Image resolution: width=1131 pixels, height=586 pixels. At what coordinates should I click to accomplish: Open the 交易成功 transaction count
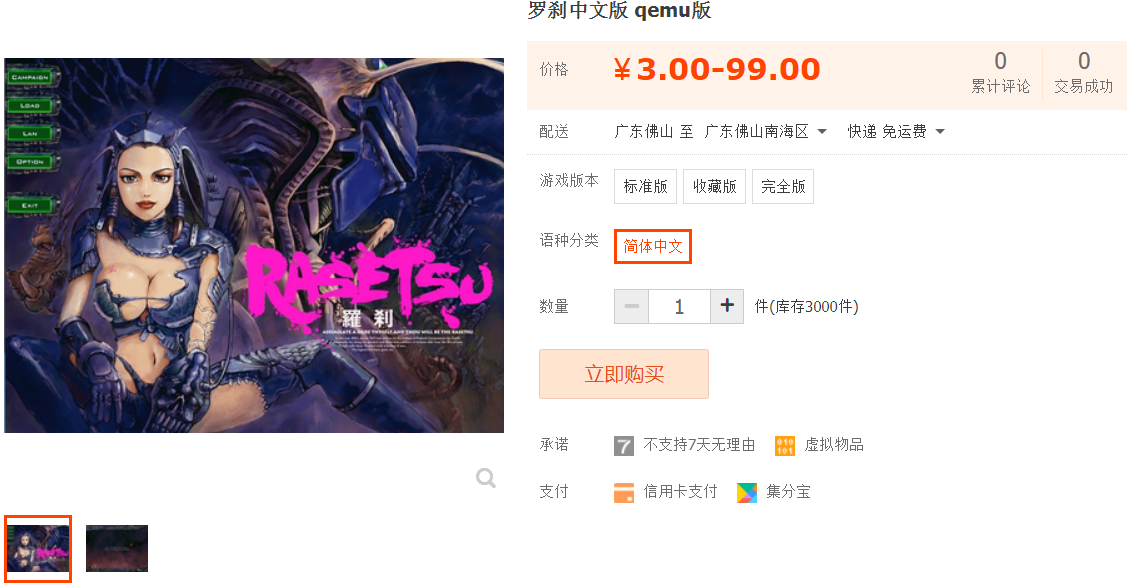coord(1083,72)
